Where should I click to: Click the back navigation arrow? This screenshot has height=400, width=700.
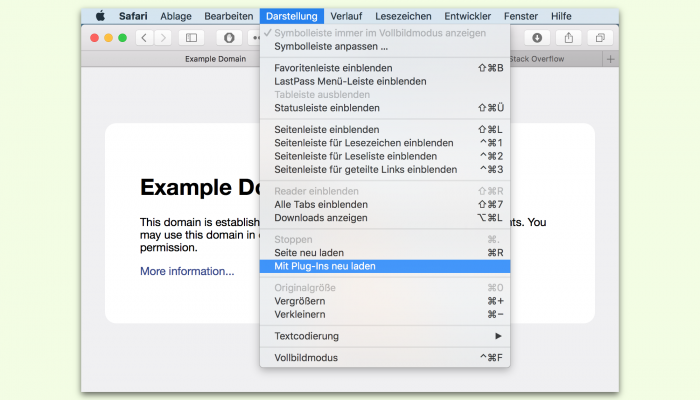[144, 38]
